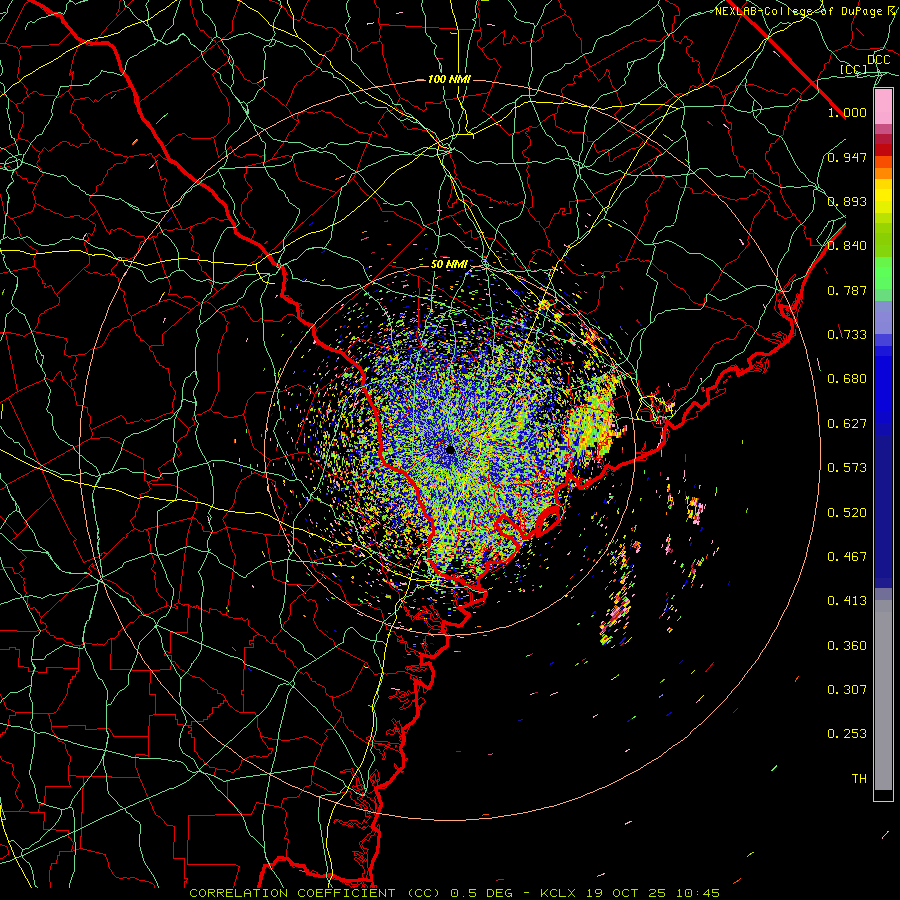Select the 0.893 scale value
Screen dimensions: 900x900
click(x=847, y=201)
